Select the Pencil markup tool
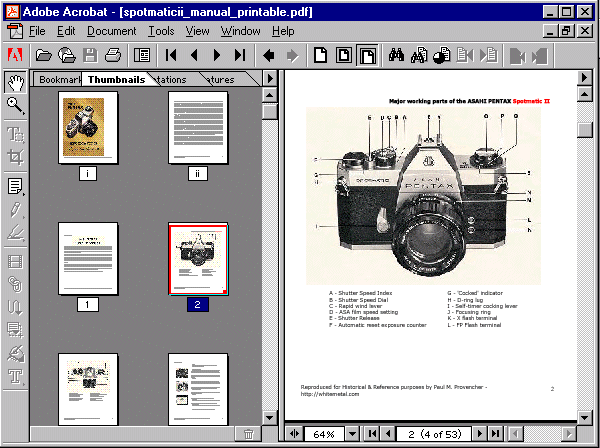Screen dimensions: 600x448 16,210
